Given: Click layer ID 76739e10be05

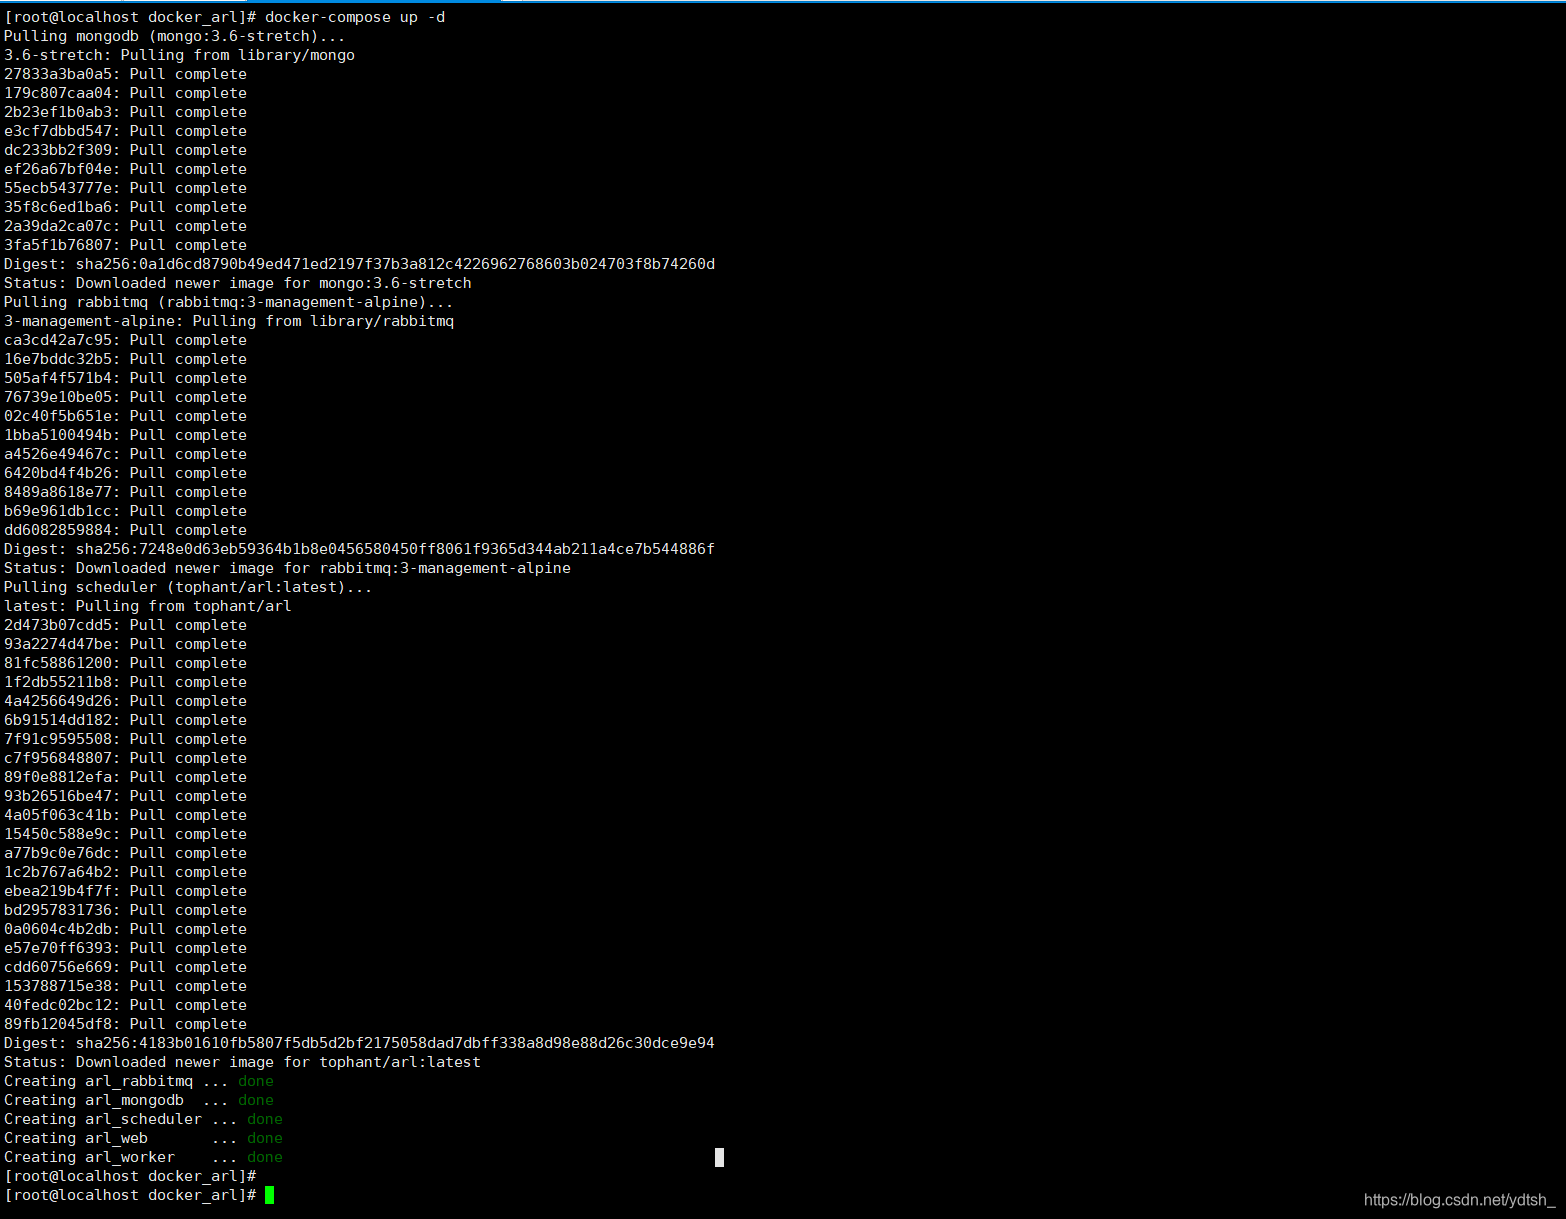Looking at the screenshot, I should (x=58, y=397).
